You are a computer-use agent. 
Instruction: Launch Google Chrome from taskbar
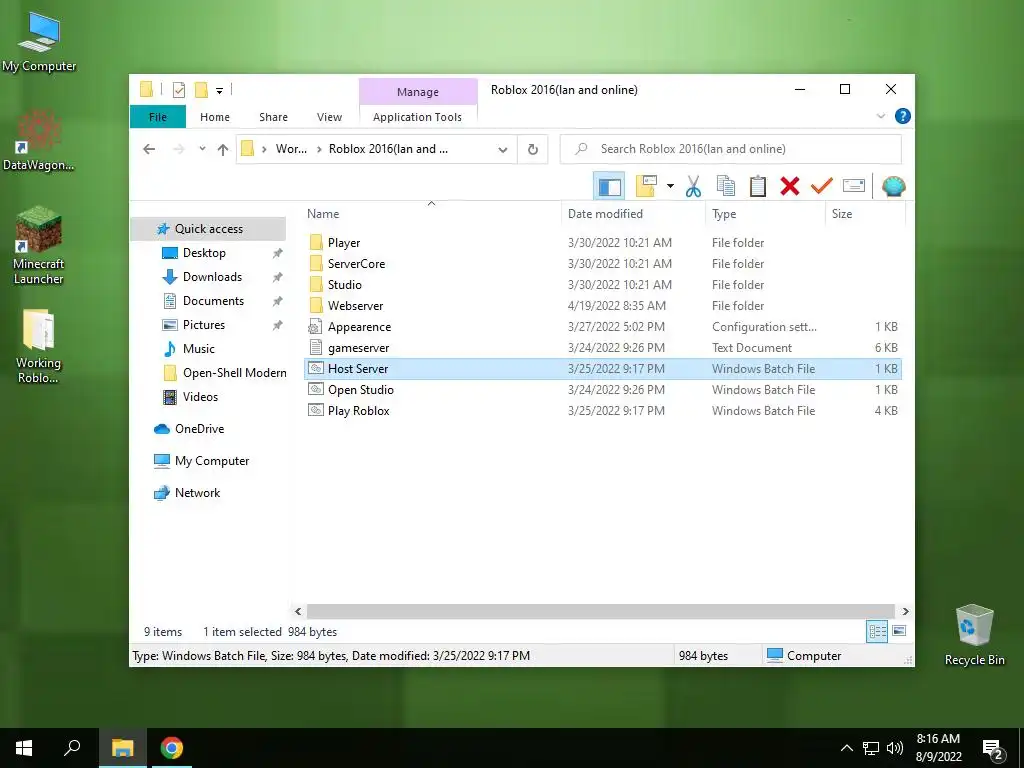pos(171,748)
